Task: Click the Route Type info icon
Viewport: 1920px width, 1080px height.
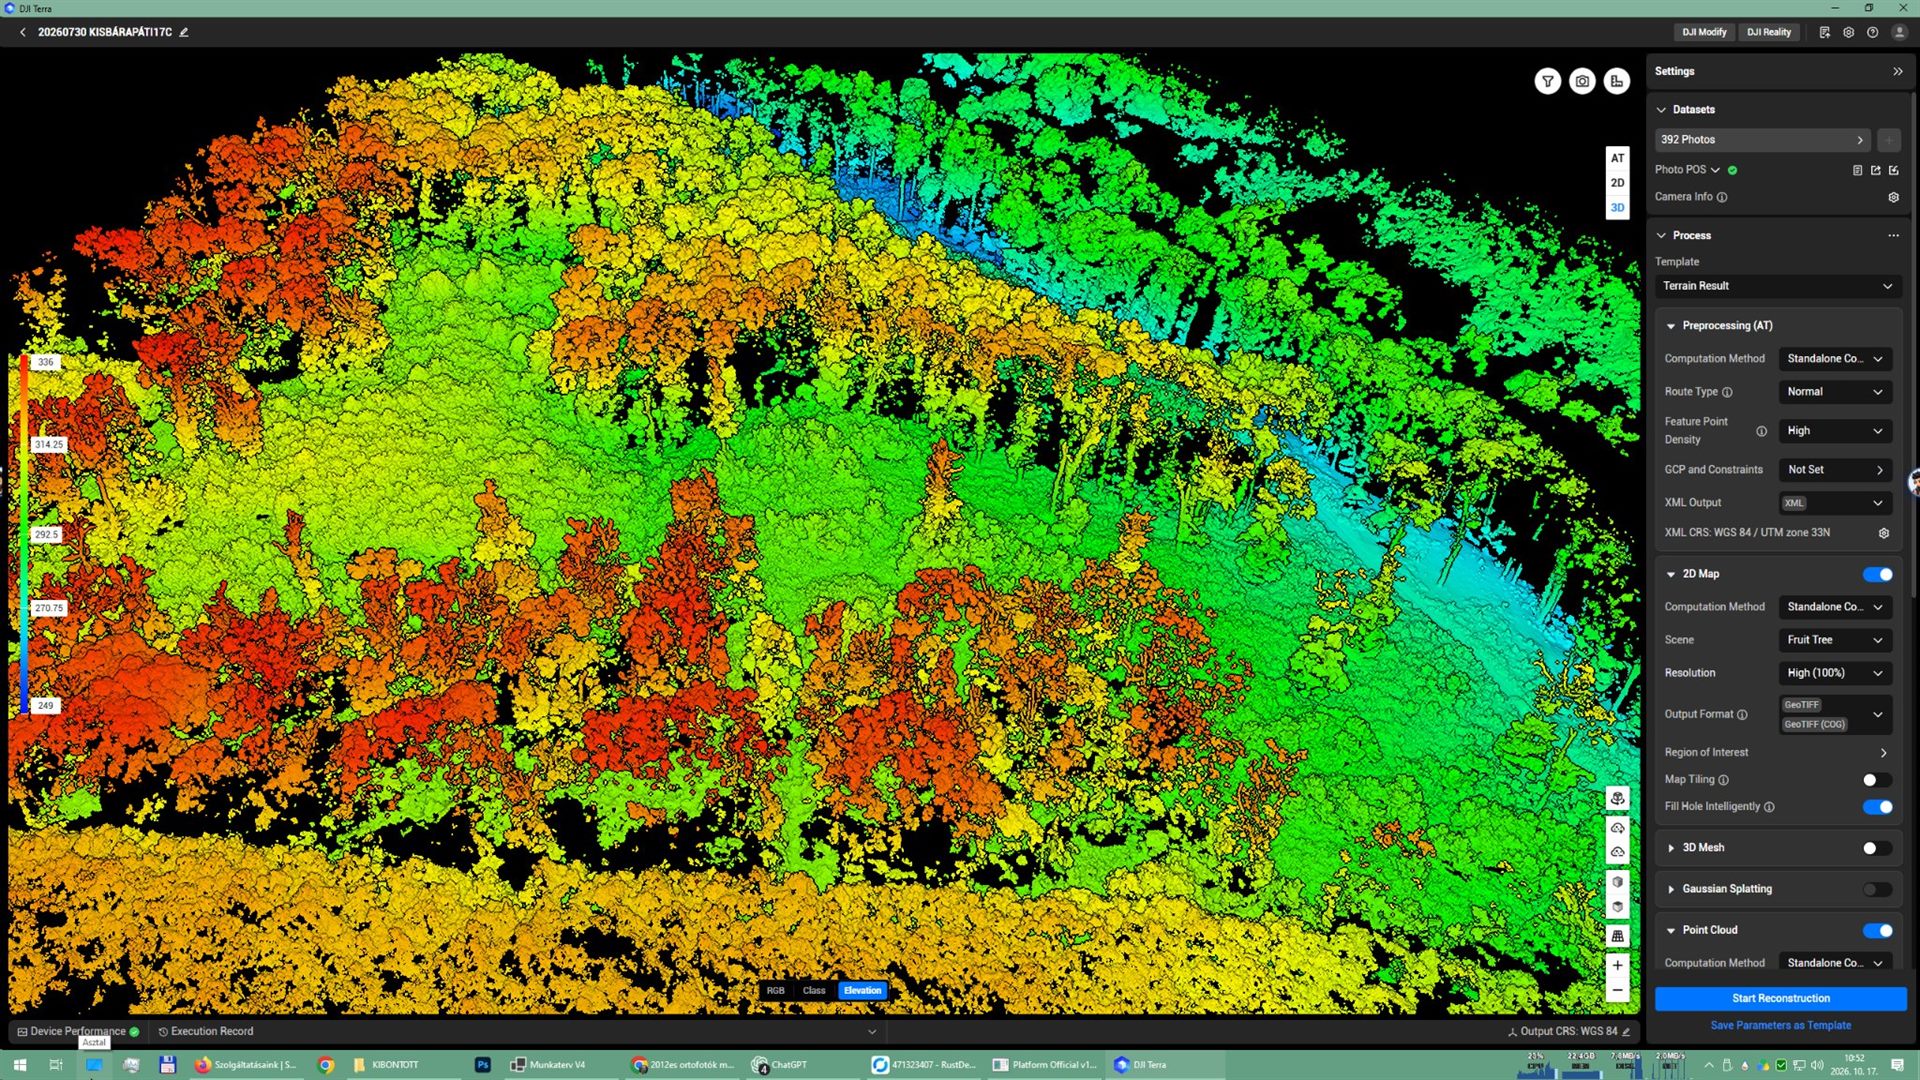Action: click(x=1727, y=392)
